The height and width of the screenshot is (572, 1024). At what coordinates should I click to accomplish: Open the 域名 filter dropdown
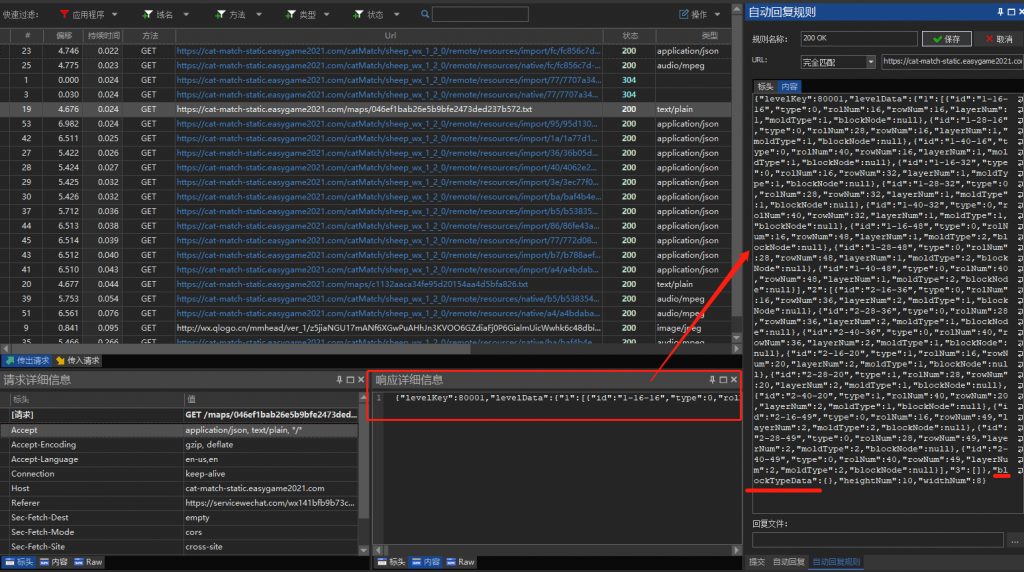pos(164,15)
